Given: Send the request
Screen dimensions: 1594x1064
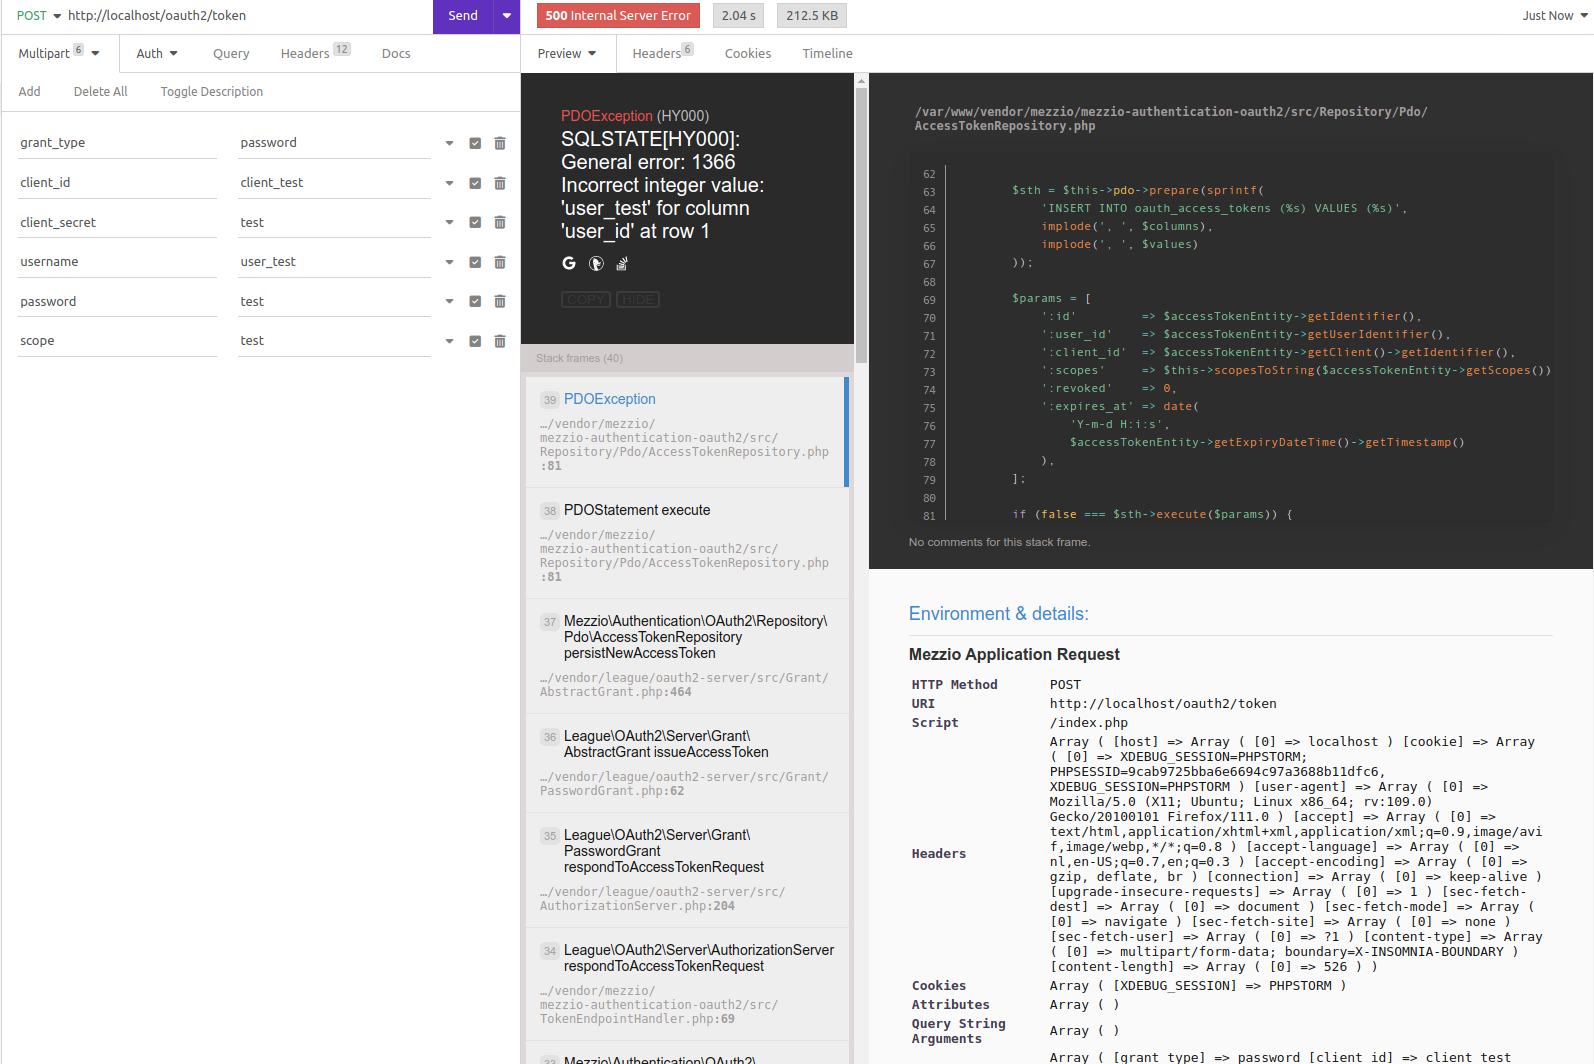Looking at the screenshot, I should tap(463, 16).
